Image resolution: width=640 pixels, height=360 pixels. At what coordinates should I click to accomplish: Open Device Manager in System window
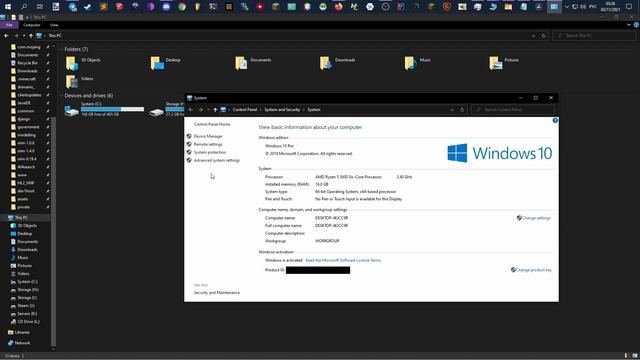(x=208, y=136)
